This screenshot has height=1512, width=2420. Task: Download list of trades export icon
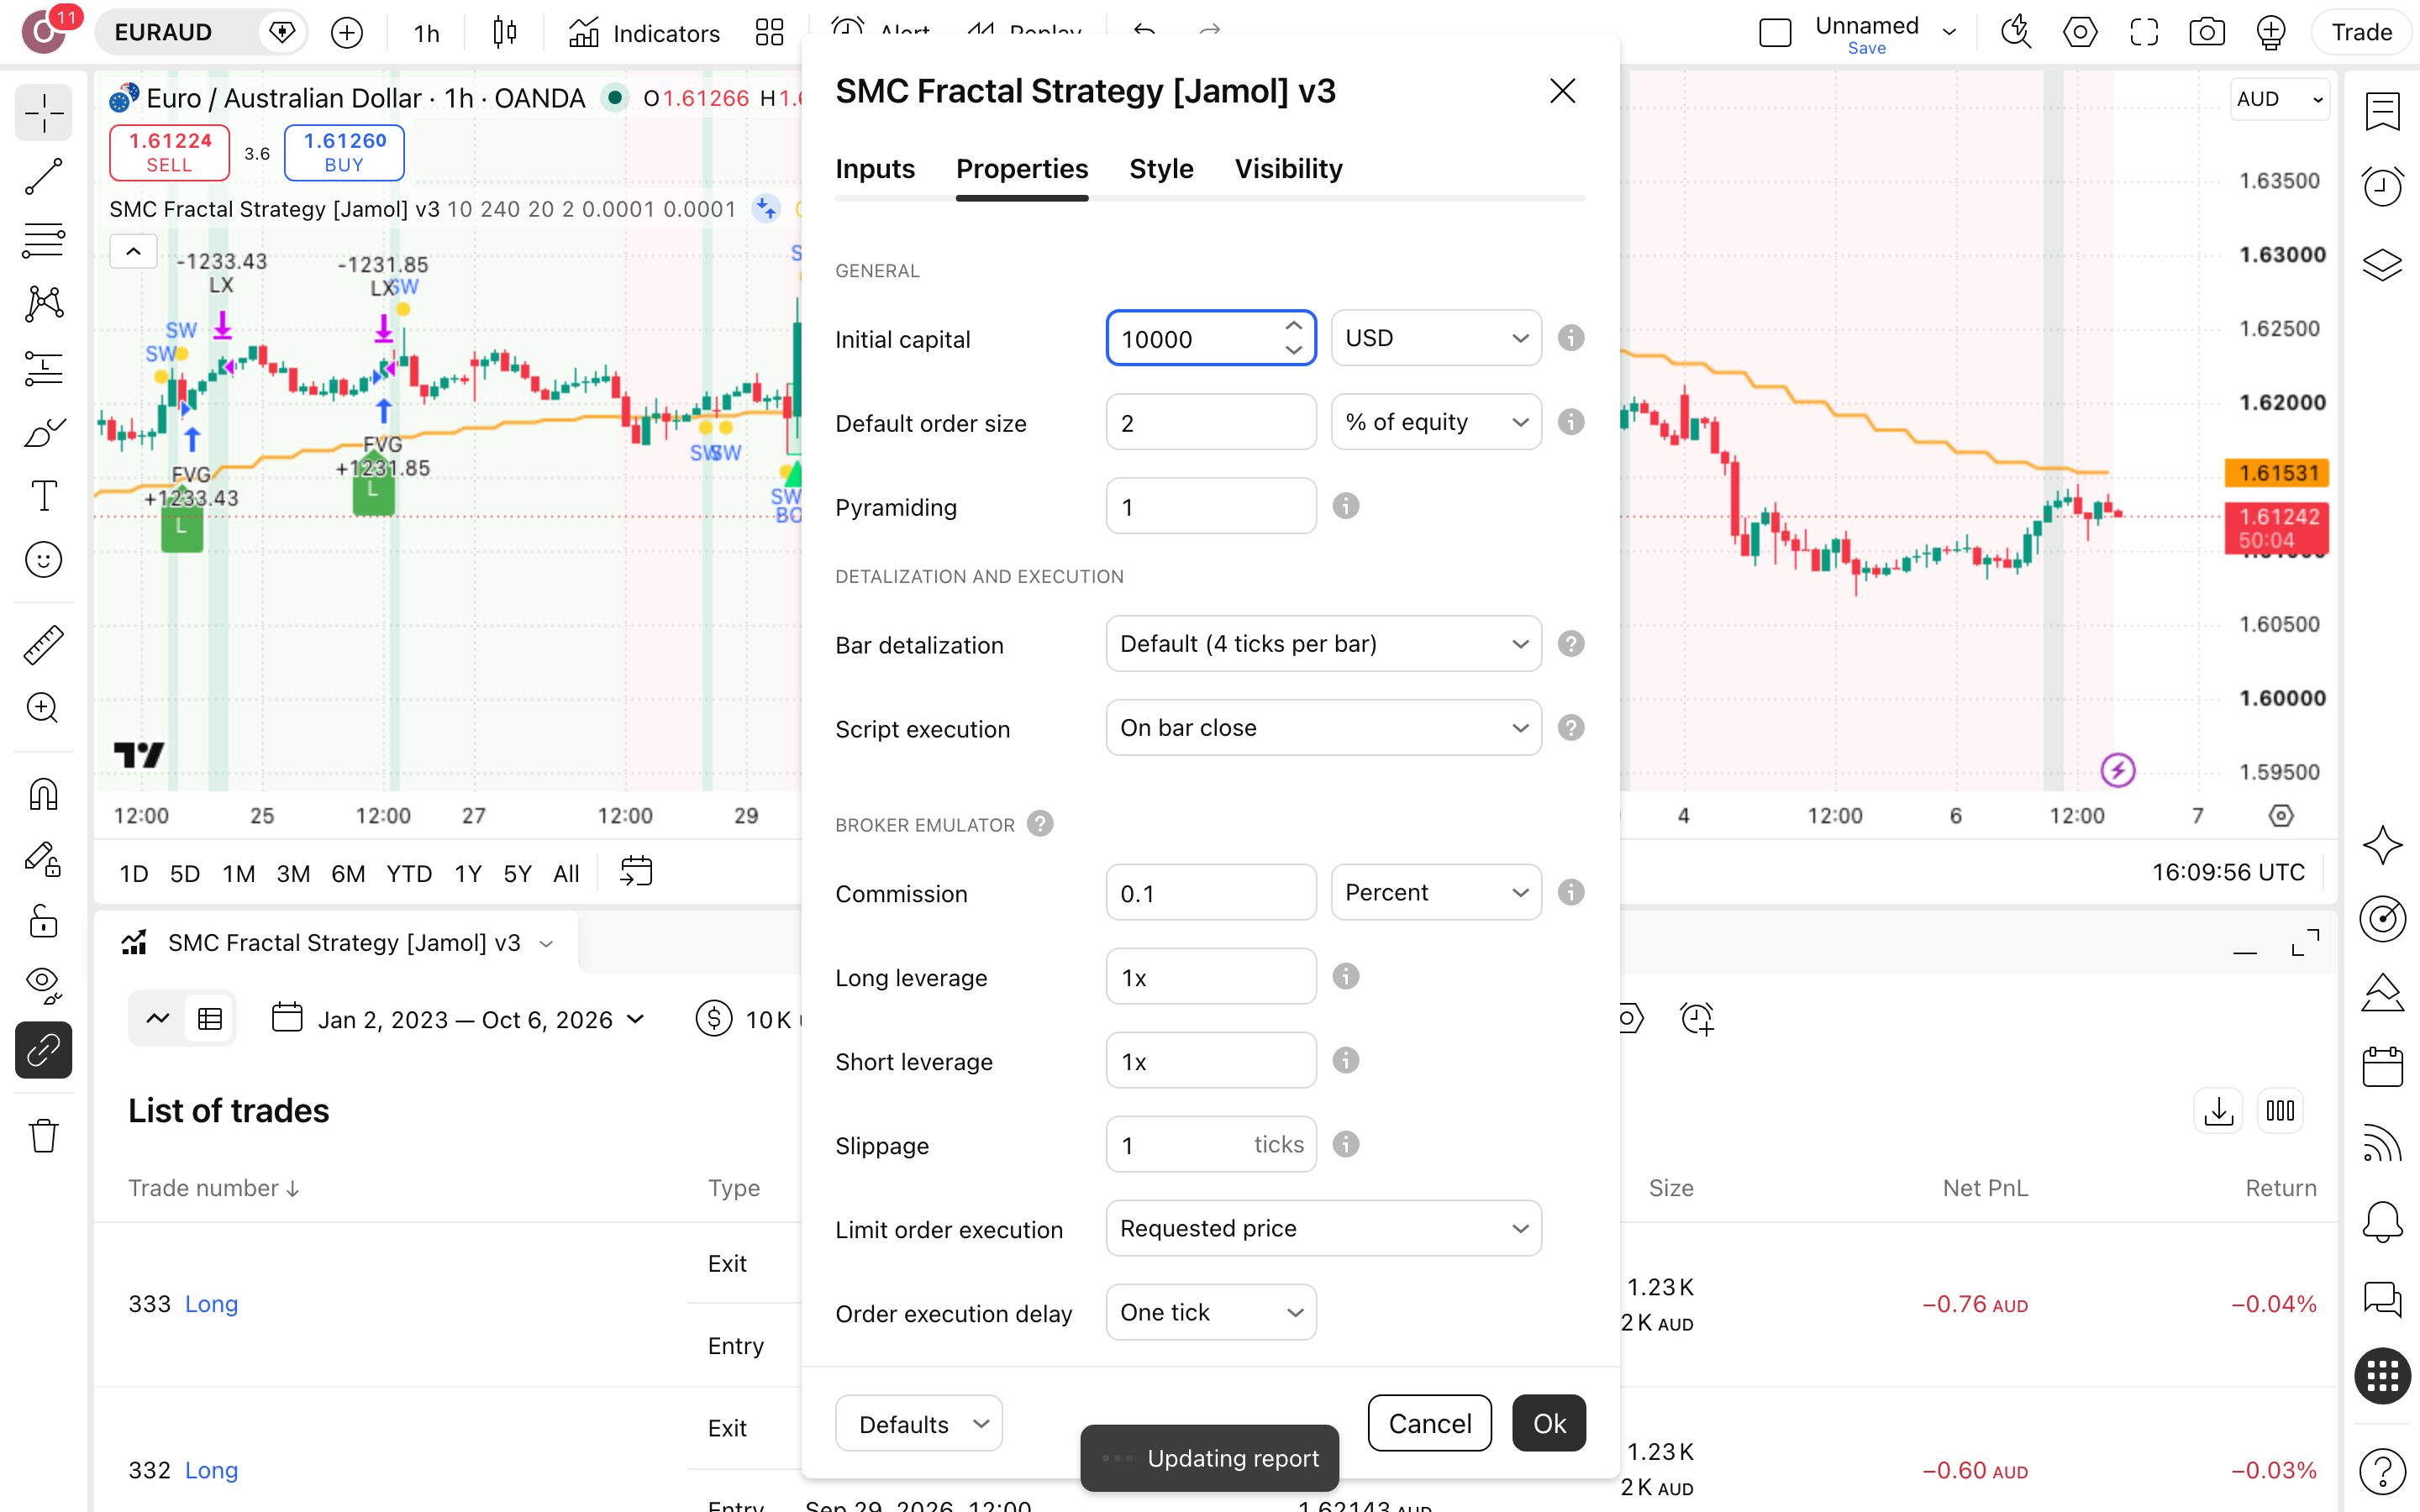coord(2218,1110)
